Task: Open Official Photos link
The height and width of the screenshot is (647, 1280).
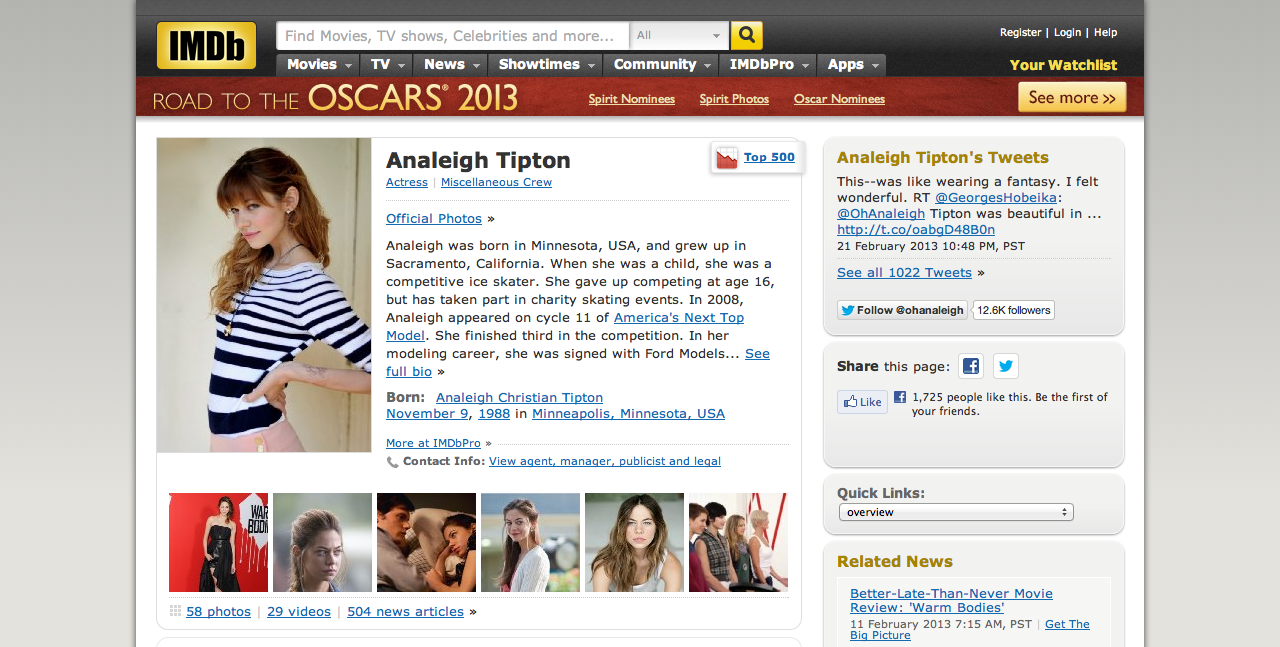Action: coord(434,218)
